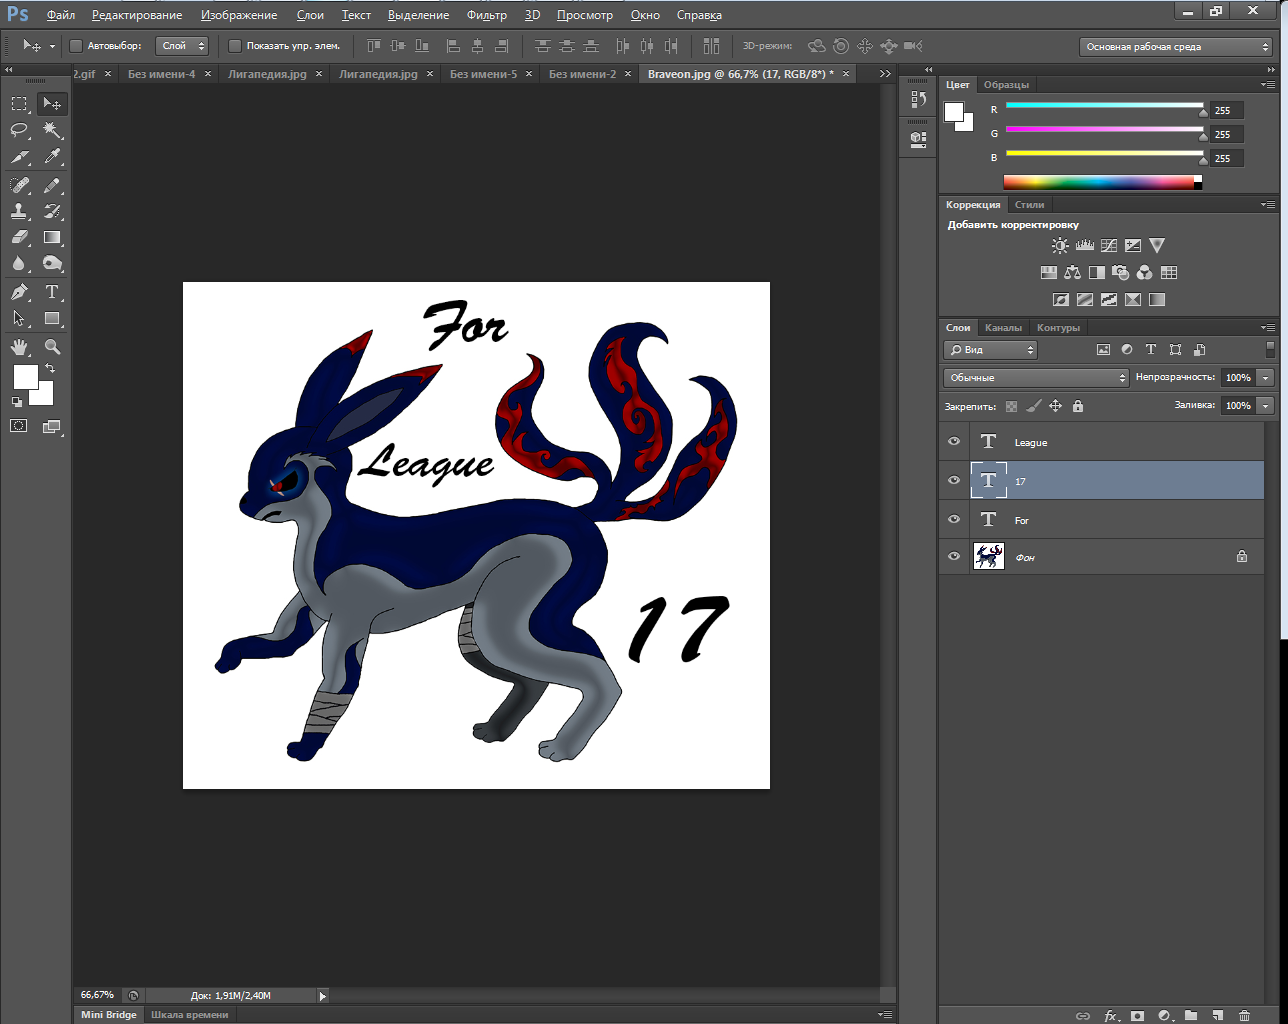Open the status bar info arrow
Screen dimensions: 1288x1024
322,996
